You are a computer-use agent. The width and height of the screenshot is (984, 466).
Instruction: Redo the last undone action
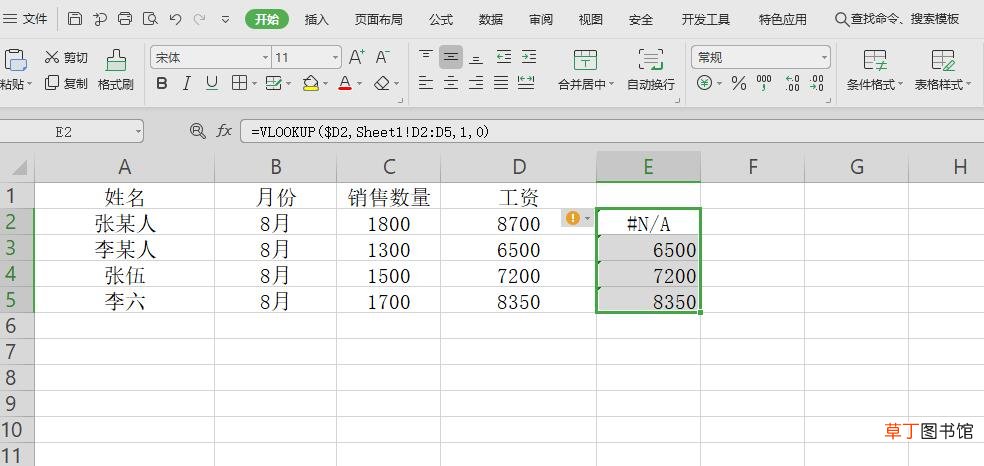click(200, 19)
